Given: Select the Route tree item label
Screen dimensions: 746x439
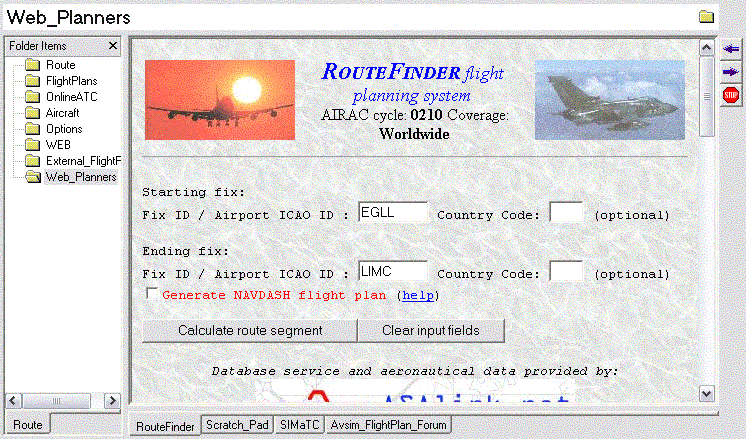Looking at the screenshot, I should pyautogui.click(x=60, y=65).
